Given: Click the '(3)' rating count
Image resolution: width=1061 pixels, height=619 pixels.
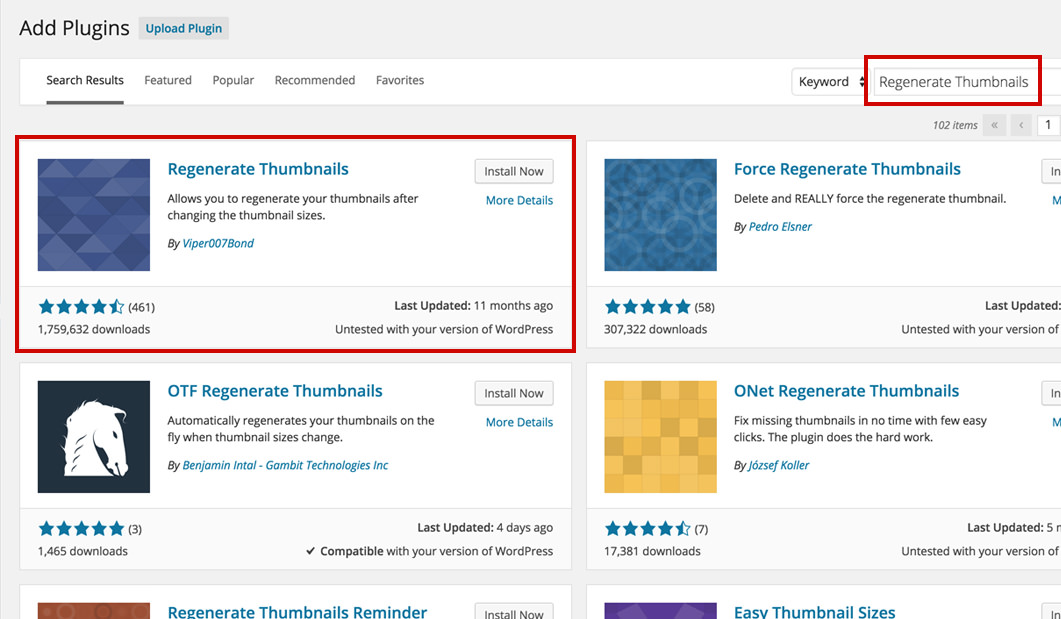Looking at the screenshot, I should point(135,529).
